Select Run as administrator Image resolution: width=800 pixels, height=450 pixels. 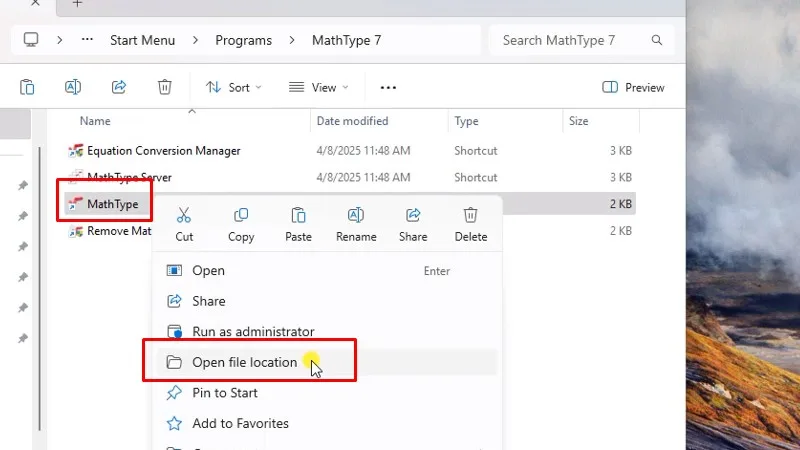pos(327,332)
